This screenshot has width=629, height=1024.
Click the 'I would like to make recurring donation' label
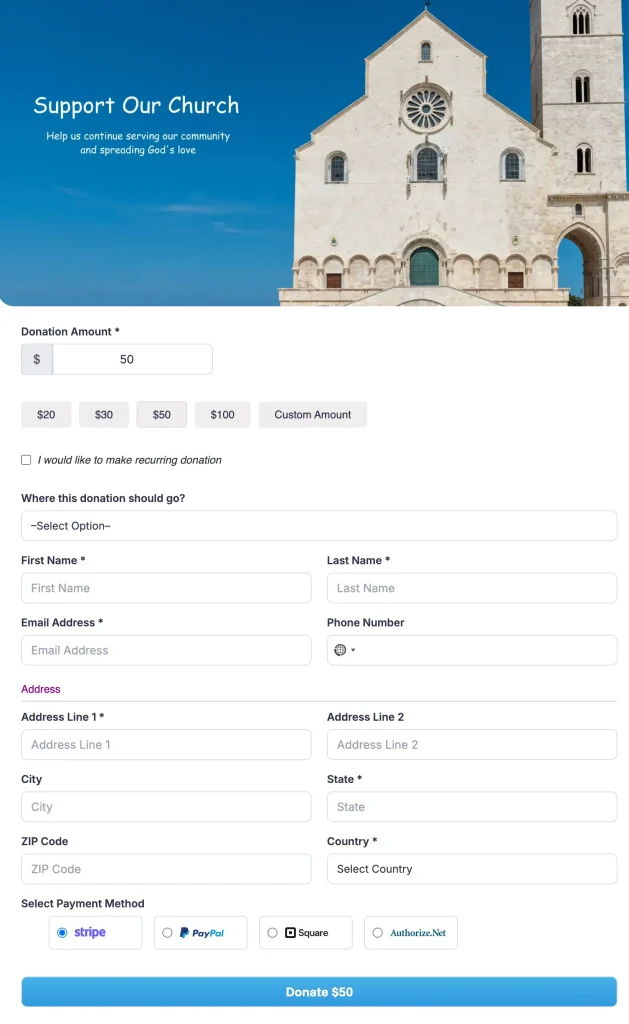click(129, 460)
